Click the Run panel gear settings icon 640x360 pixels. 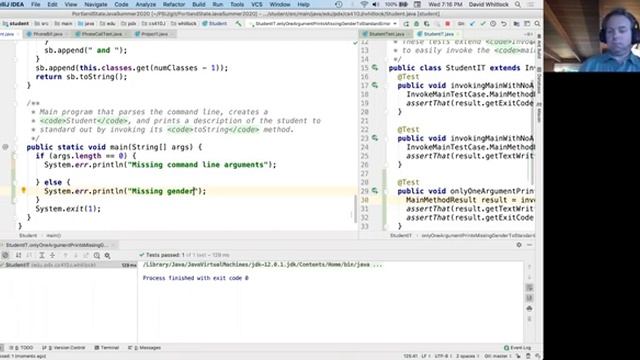[519, 245]
